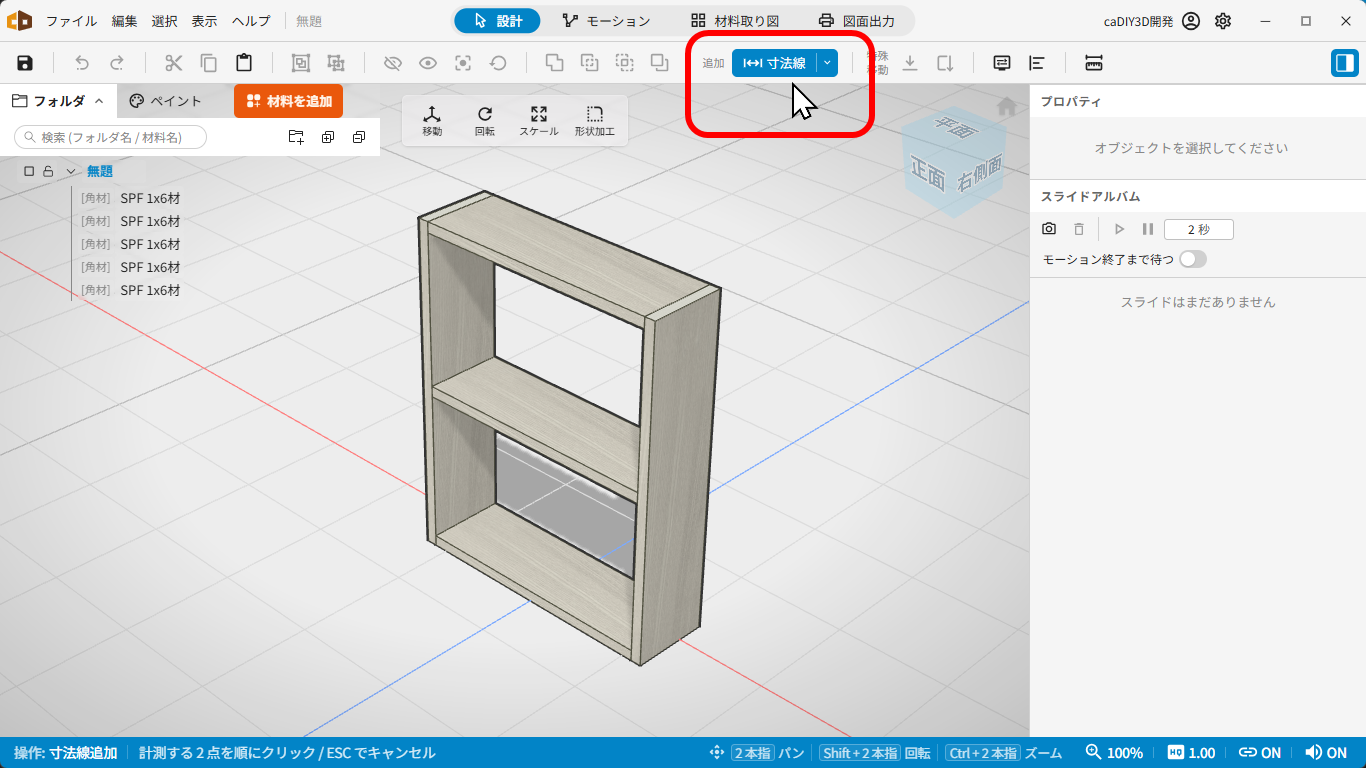
Task: Expand the フォルダ tab chevron
Action: 99,101
